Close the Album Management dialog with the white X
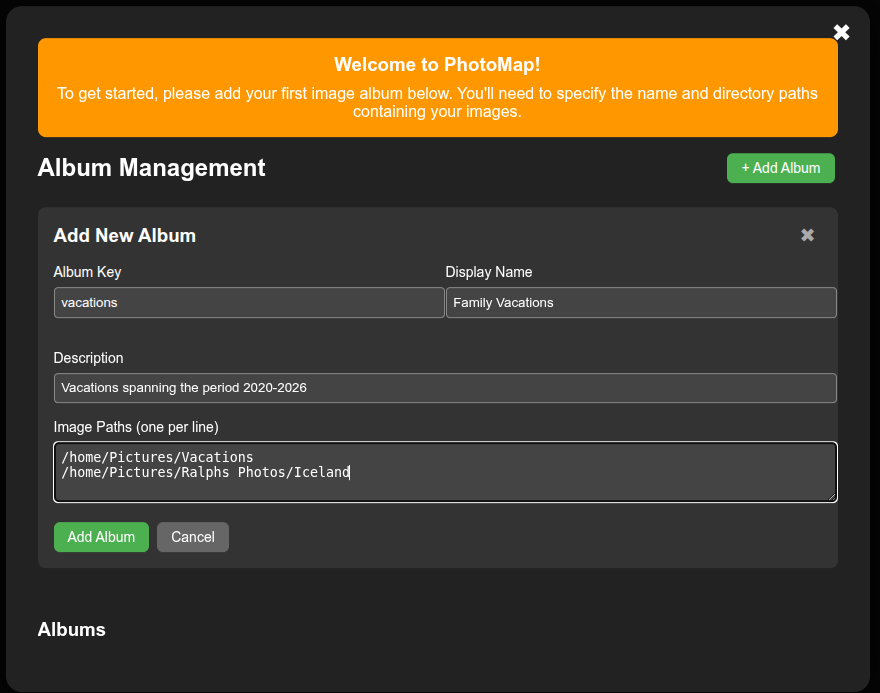This screenshot has width=880, height=693. click(x=841, y=33)
